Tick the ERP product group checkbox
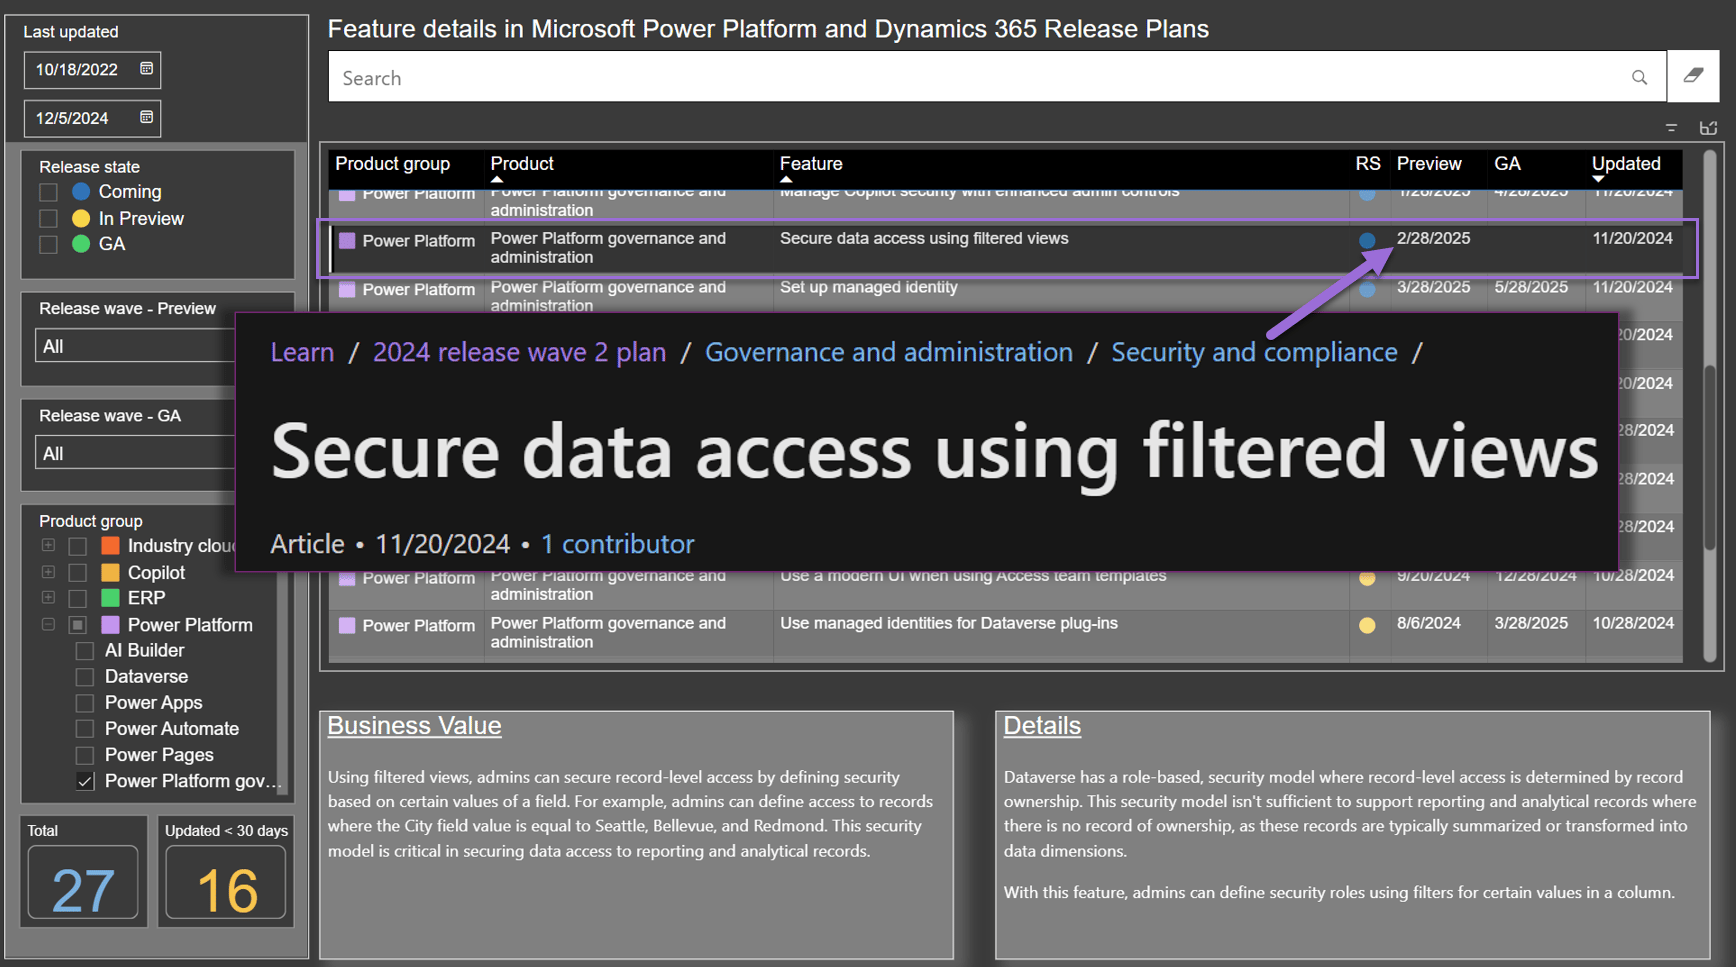The image size is (1736, 967). [77, 598]
